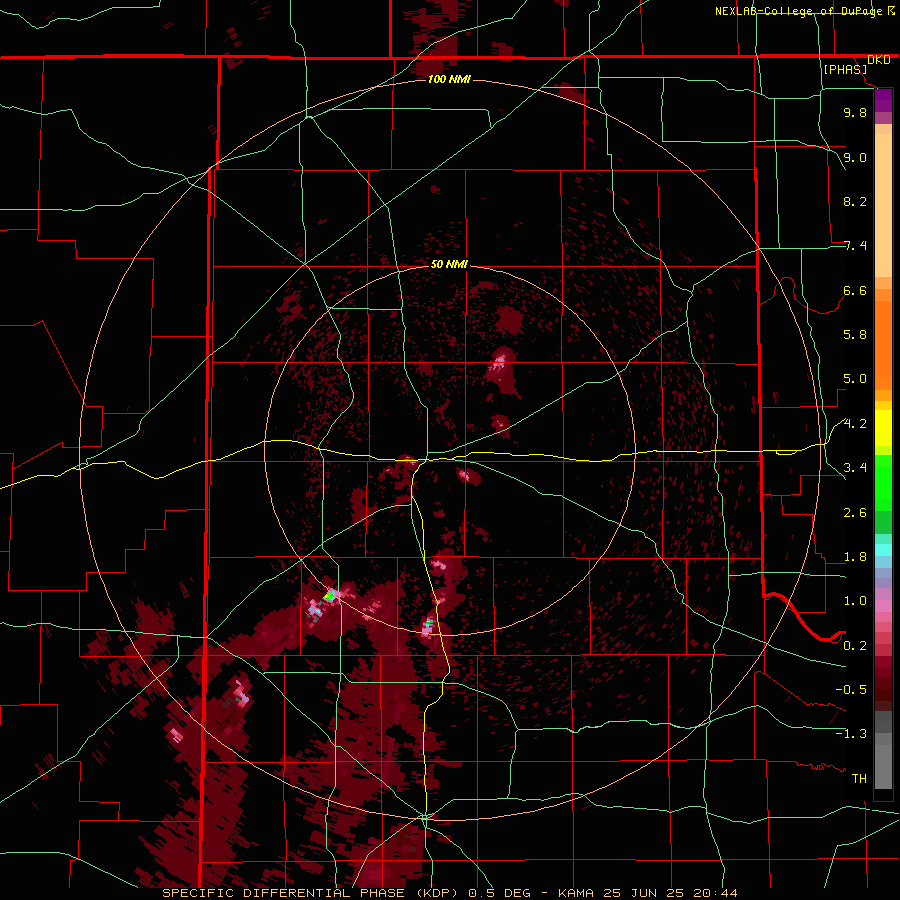The width and height of the screenshot is (900, 900).
Task: Pick the cyan segment of the color bar
Action: (x=883, y=549)
